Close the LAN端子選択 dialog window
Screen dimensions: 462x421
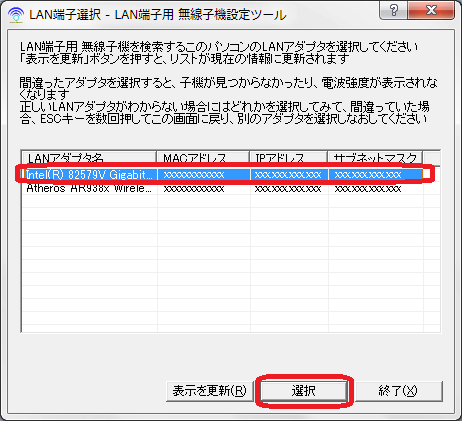click(x=431, y=10)
